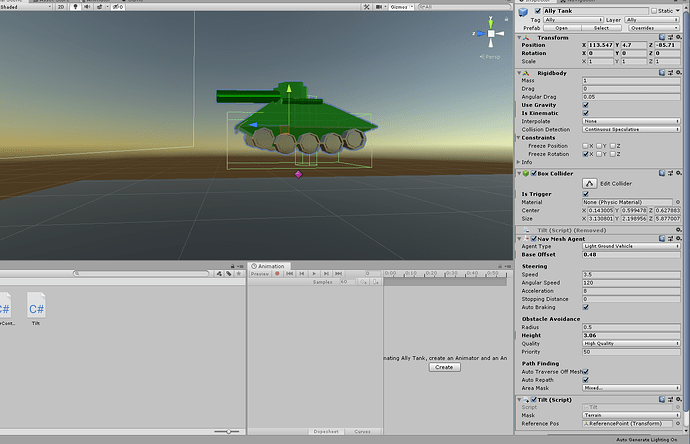Image resolution: width=690 pixels, height=444 pixels.
Task: Open the Interpolate dropdown
Action: coord(631,121)
